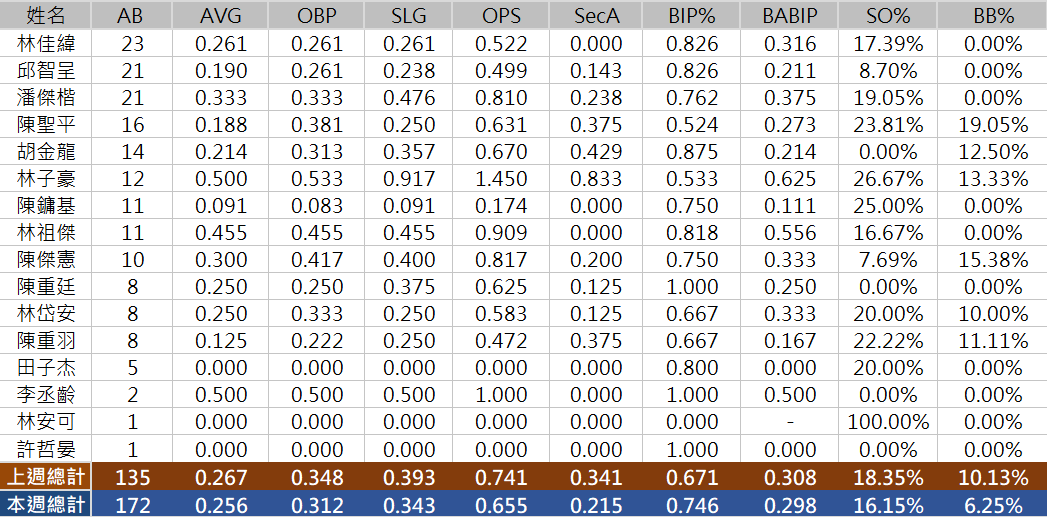
Task: Click the BB% column header
Action: pyautogui.click(x=993, y=15)
